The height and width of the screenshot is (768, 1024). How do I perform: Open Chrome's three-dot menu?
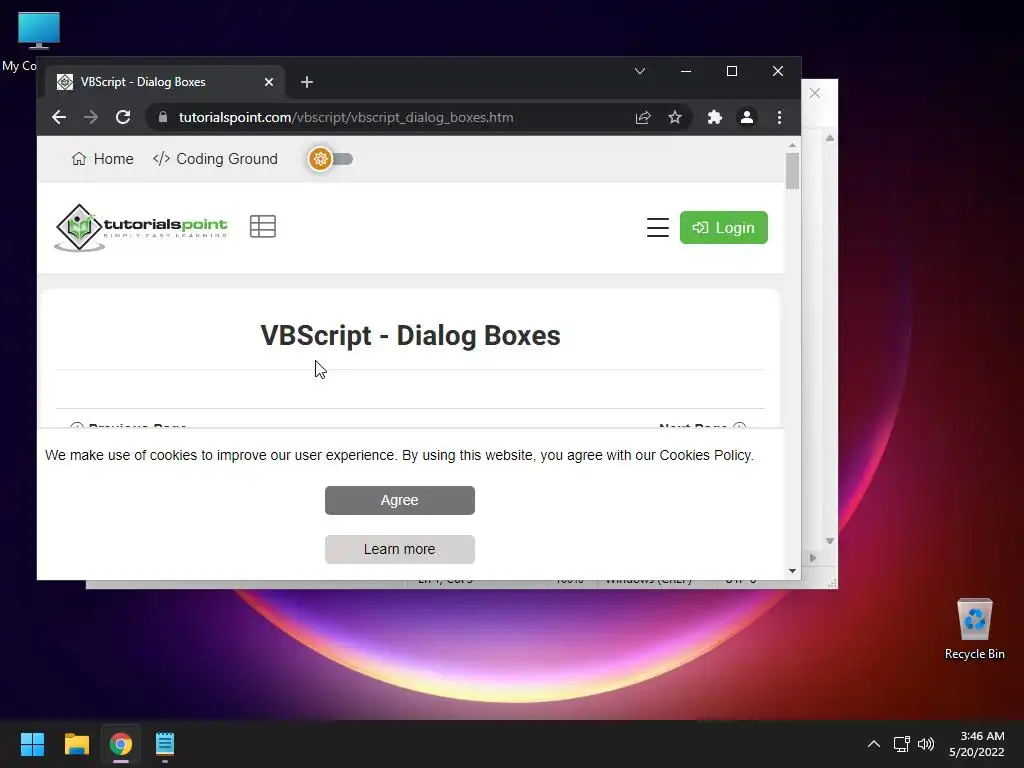click(779, 118)
